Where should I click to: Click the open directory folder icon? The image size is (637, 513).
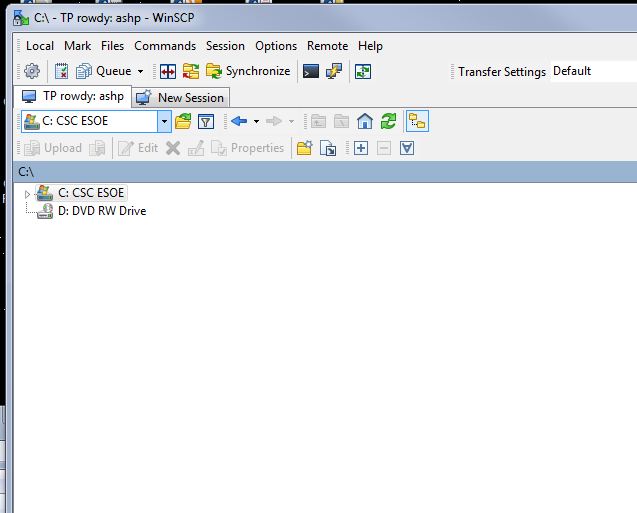point(183,122)
